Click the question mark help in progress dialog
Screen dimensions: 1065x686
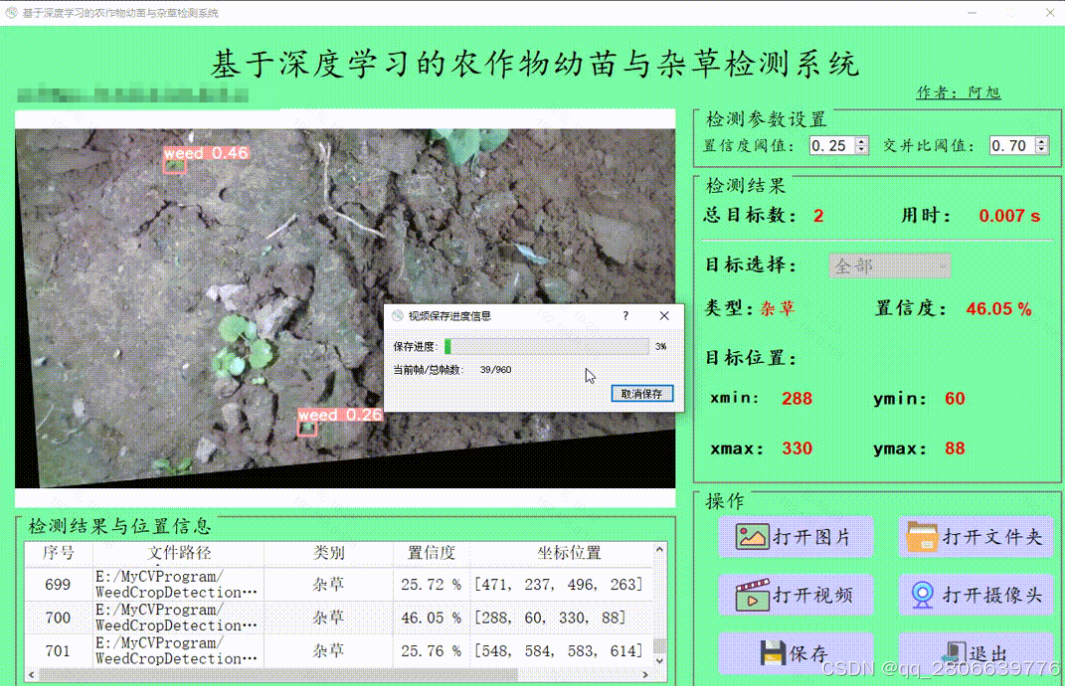coord(626,316)
